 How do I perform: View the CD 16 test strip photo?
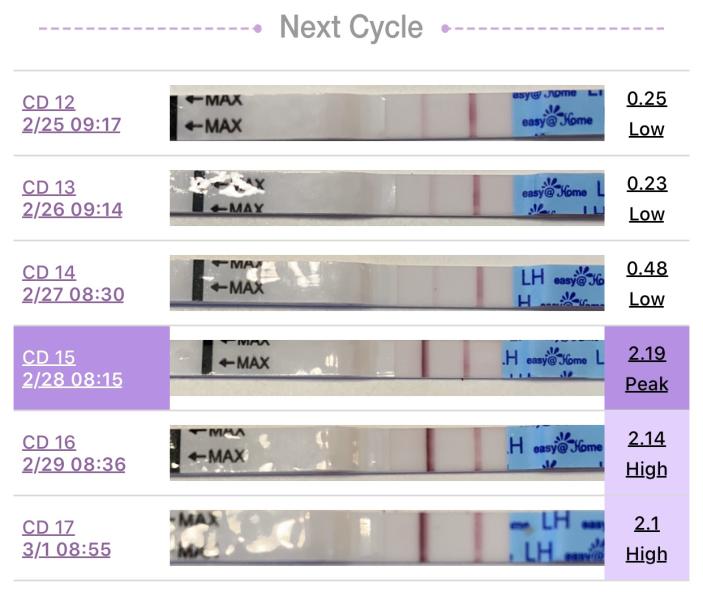(387, 453)
